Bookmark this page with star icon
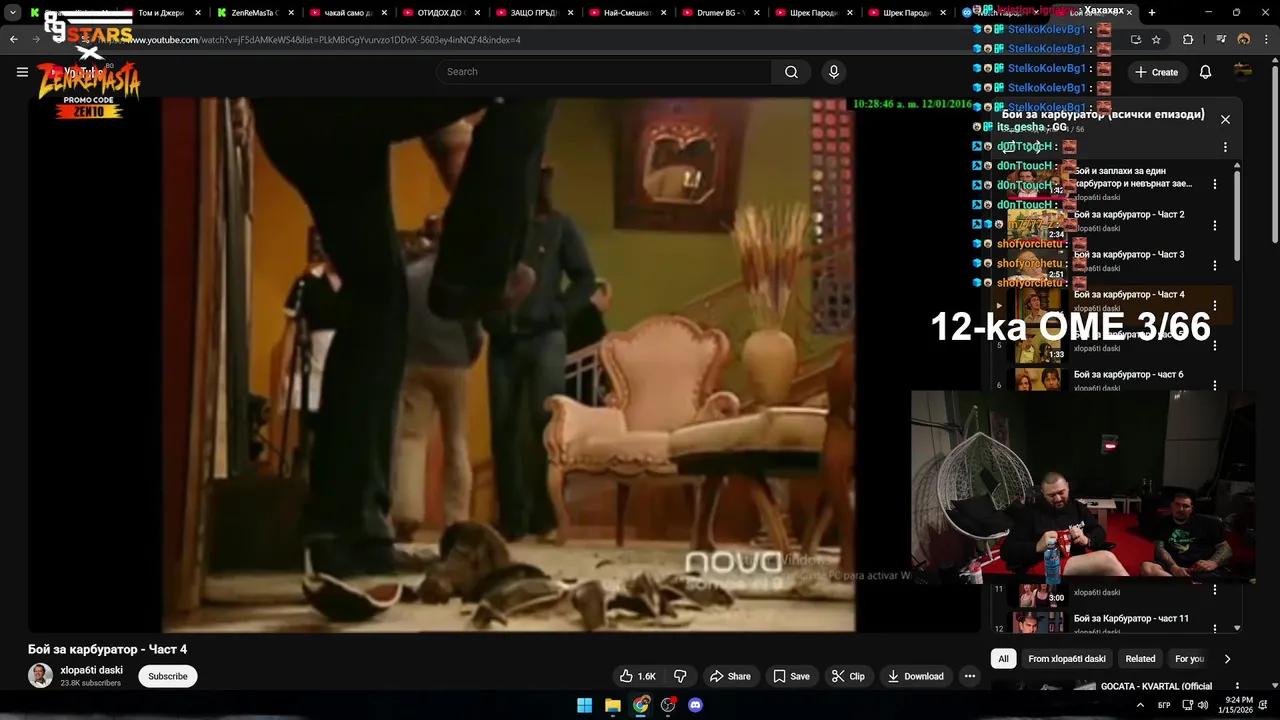The width and height of the screenshot is (1280, 720). point(1156,40)
